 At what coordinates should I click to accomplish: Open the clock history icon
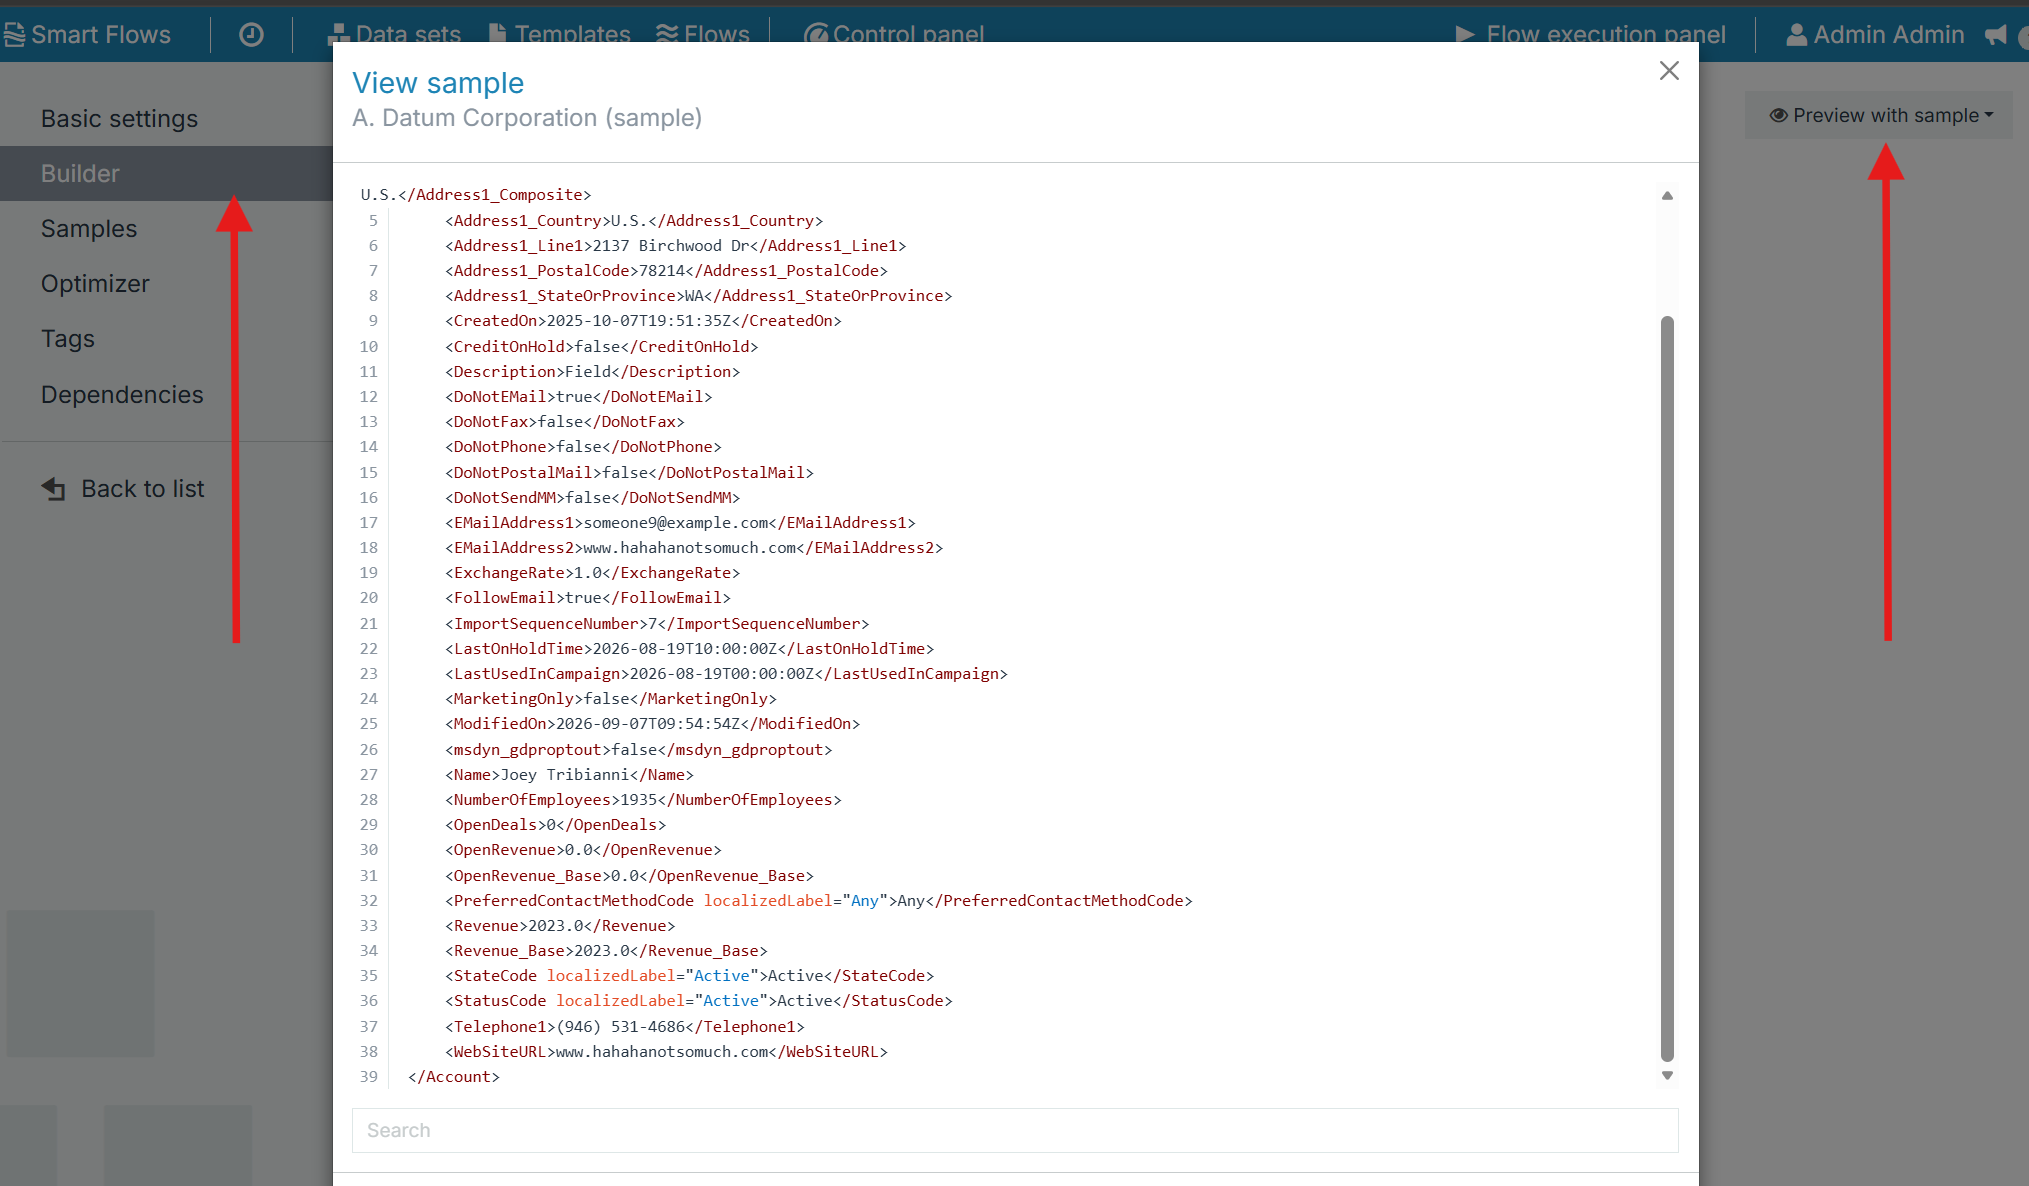tap(251, 35)
